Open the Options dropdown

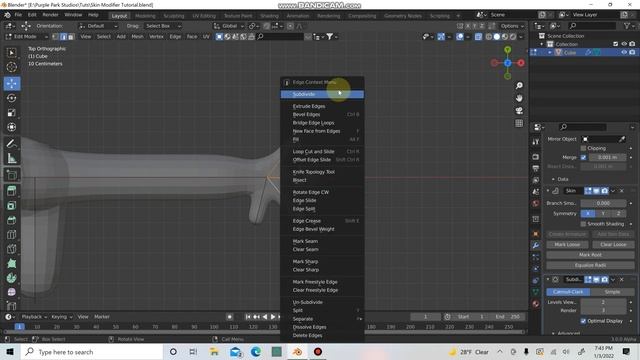(512, 26)
